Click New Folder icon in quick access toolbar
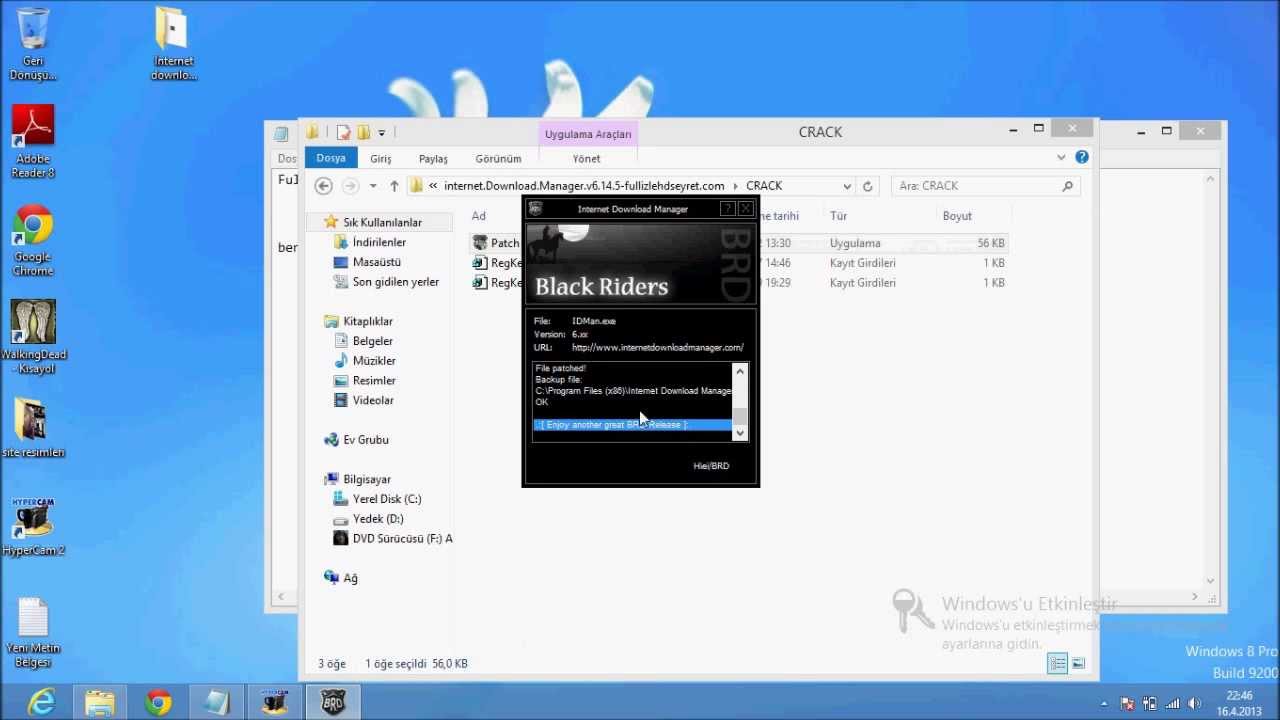The image size is (1280, 720). [364, 132]
